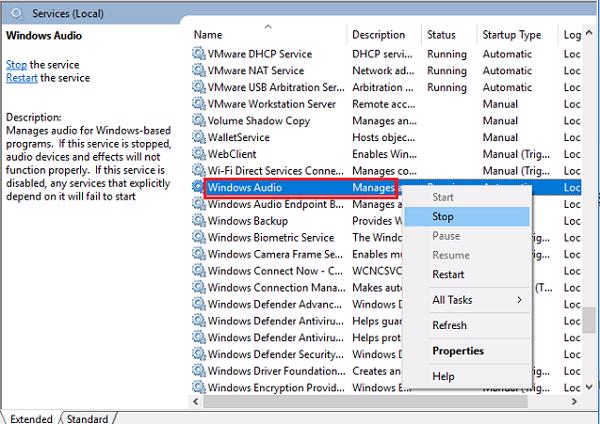The height and width of the screenshot is (424, 600).
Task: Click the greyed-out Start menu entry
Action: pyautogui.click(x=467, y=197)
